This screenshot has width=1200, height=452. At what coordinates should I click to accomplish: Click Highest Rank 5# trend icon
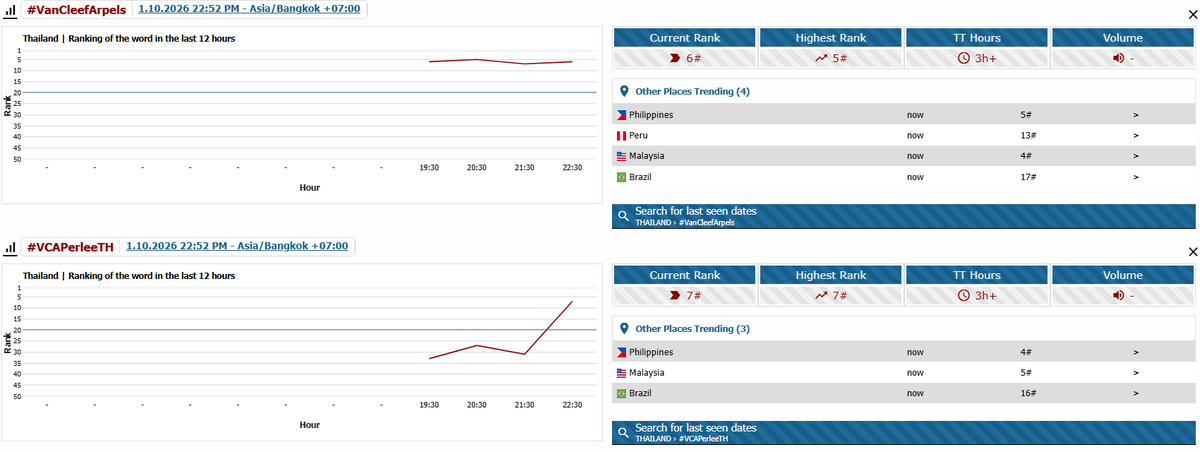(822, 58)
